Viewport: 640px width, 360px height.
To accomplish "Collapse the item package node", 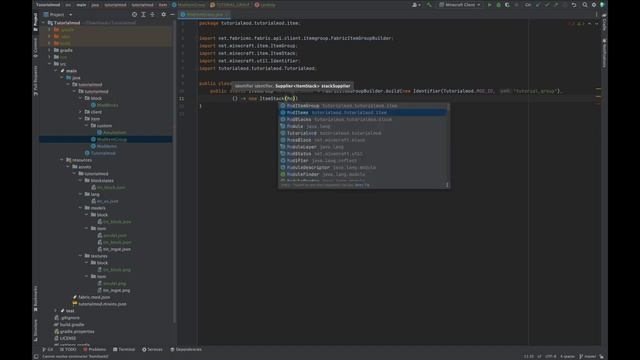I will click(x=80, y=119).
